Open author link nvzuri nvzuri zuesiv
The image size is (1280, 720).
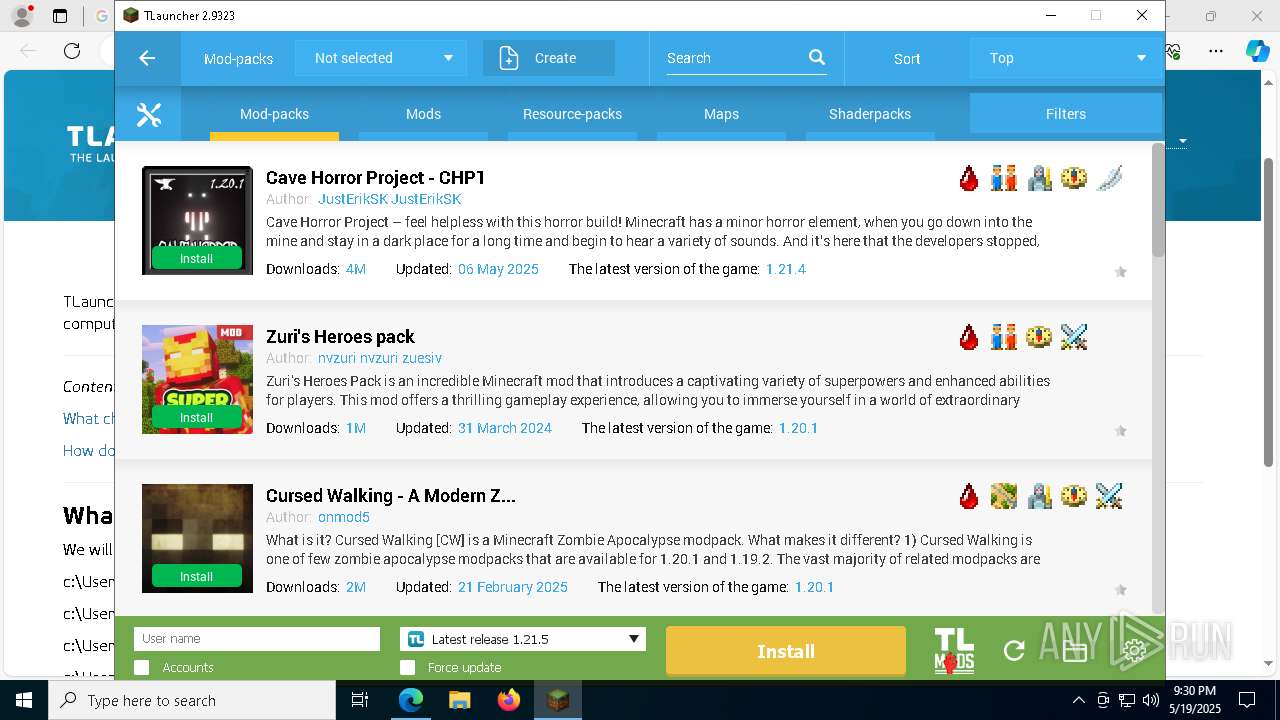(380, 358)
